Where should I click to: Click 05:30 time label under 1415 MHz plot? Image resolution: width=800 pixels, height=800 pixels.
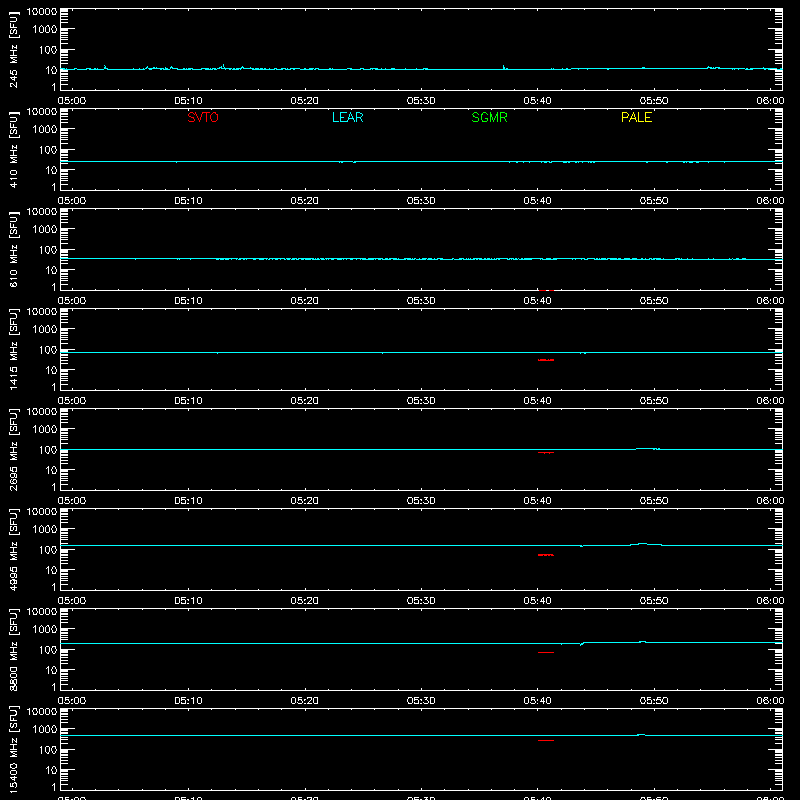[x=421, y=401]
